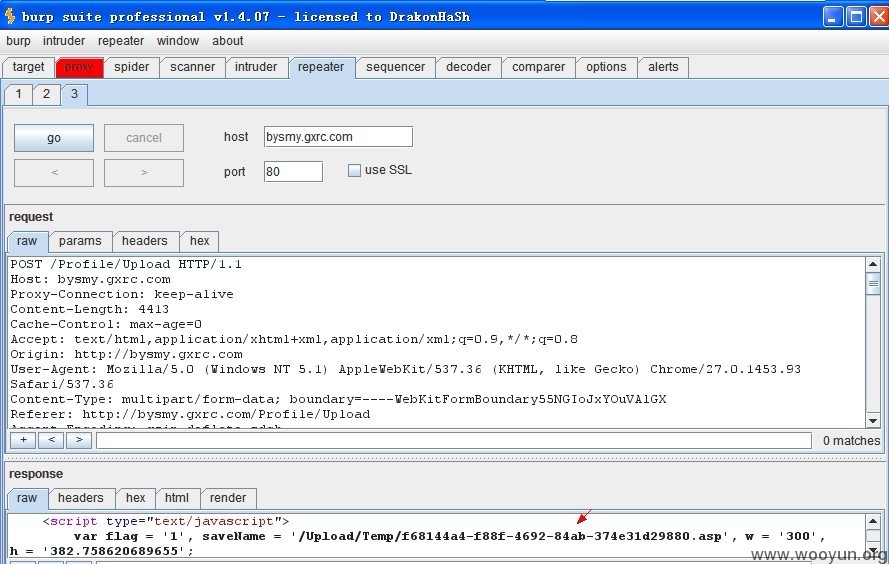Open the about menu

[228, 41]
